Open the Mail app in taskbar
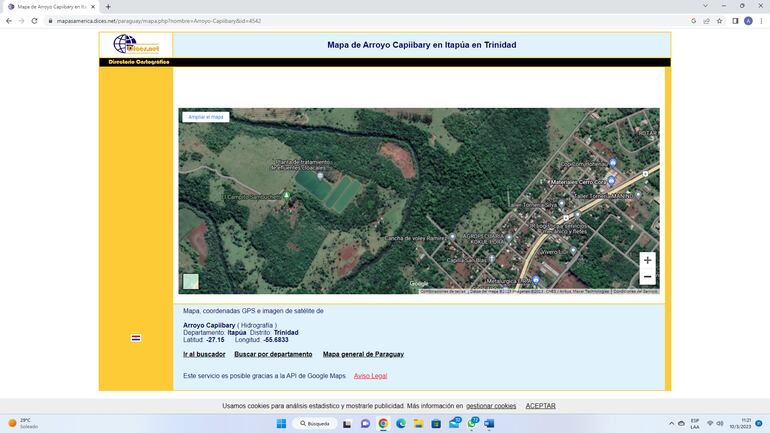Image resolution: width=770 pixels, height=433 pixels. (x=454, y=423)
